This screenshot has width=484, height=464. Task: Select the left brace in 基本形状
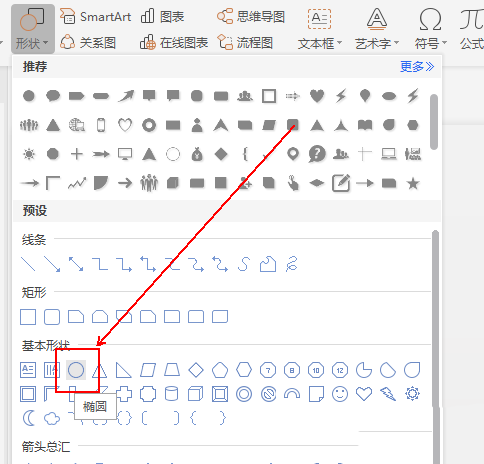[x=193, y=418]
